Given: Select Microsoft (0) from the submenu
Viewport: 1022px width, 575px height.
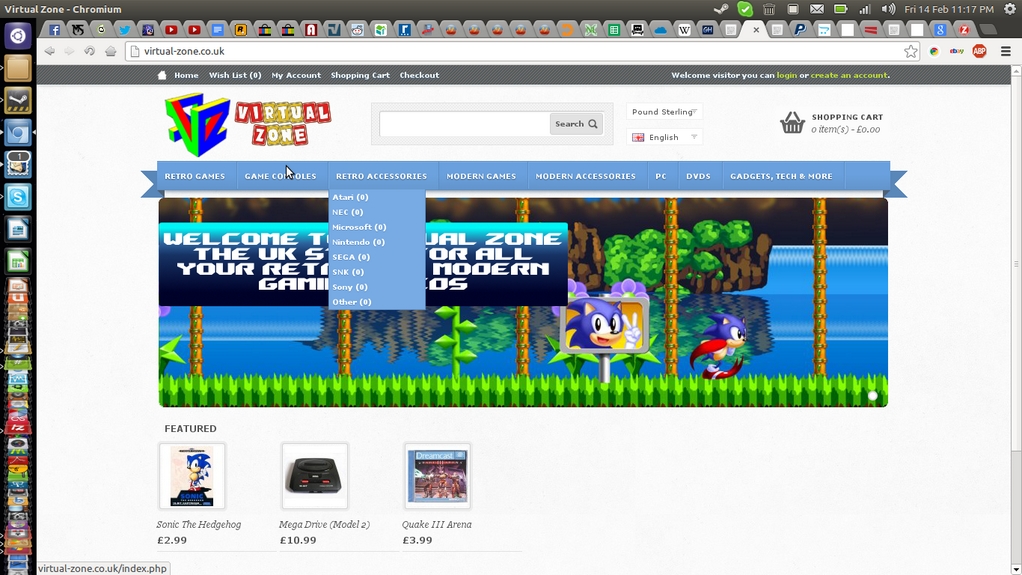Looking at the screenshot, I should coord(359,227).
